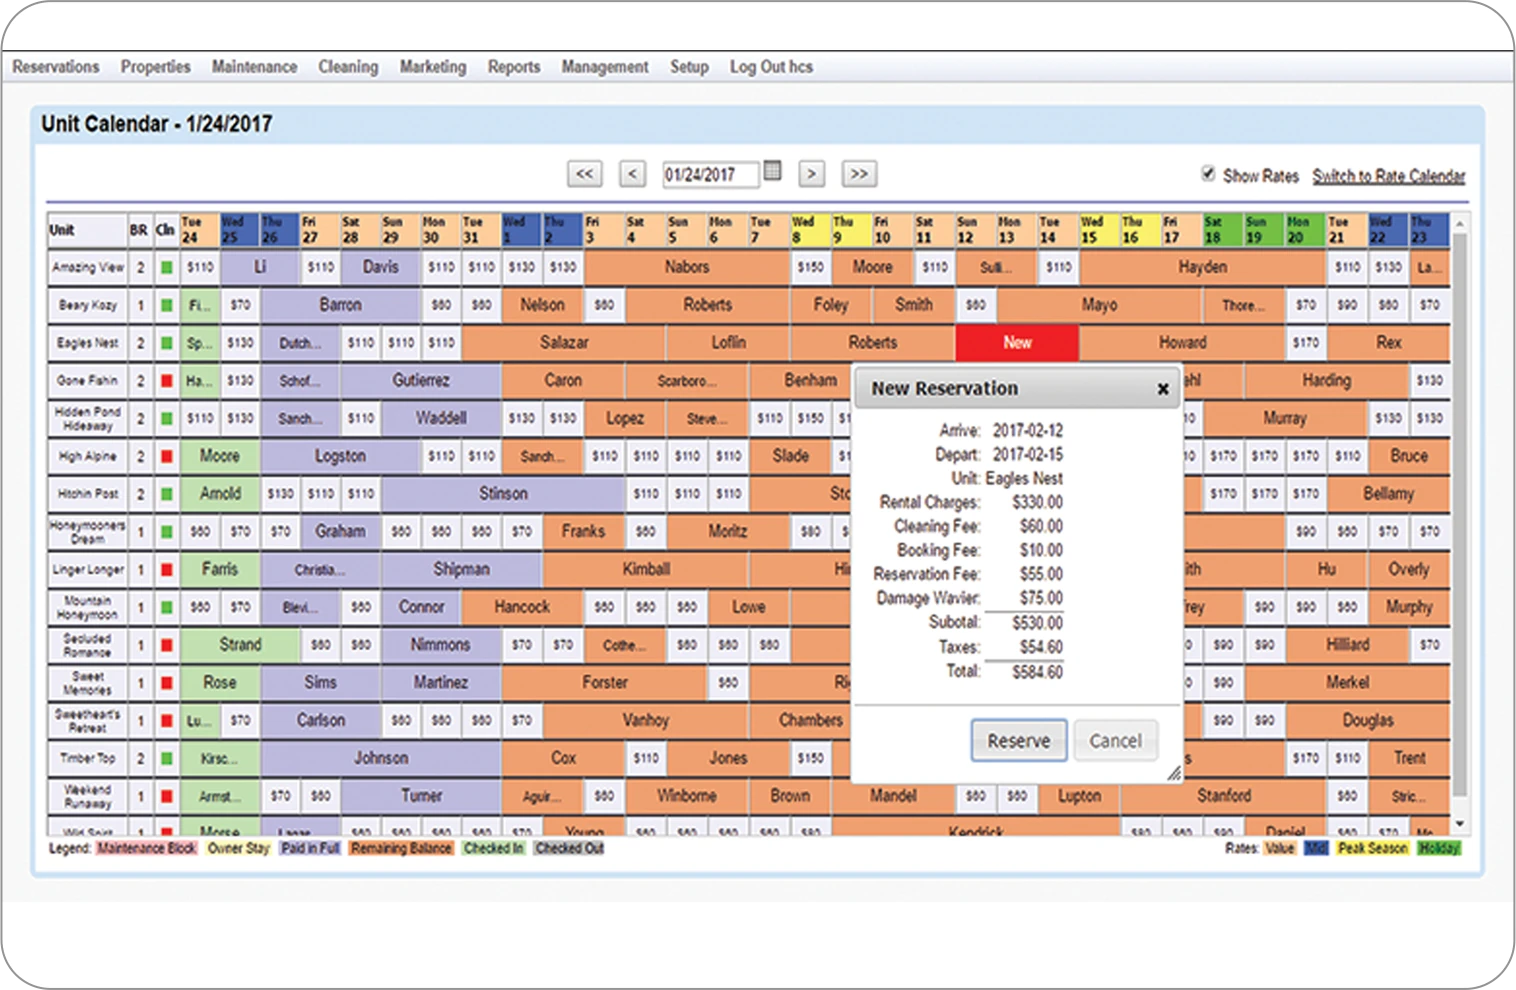Click the clean status square for Timber Top
Screen dimensions: 1516x990
pyautogui.click(x=166, y=759)
